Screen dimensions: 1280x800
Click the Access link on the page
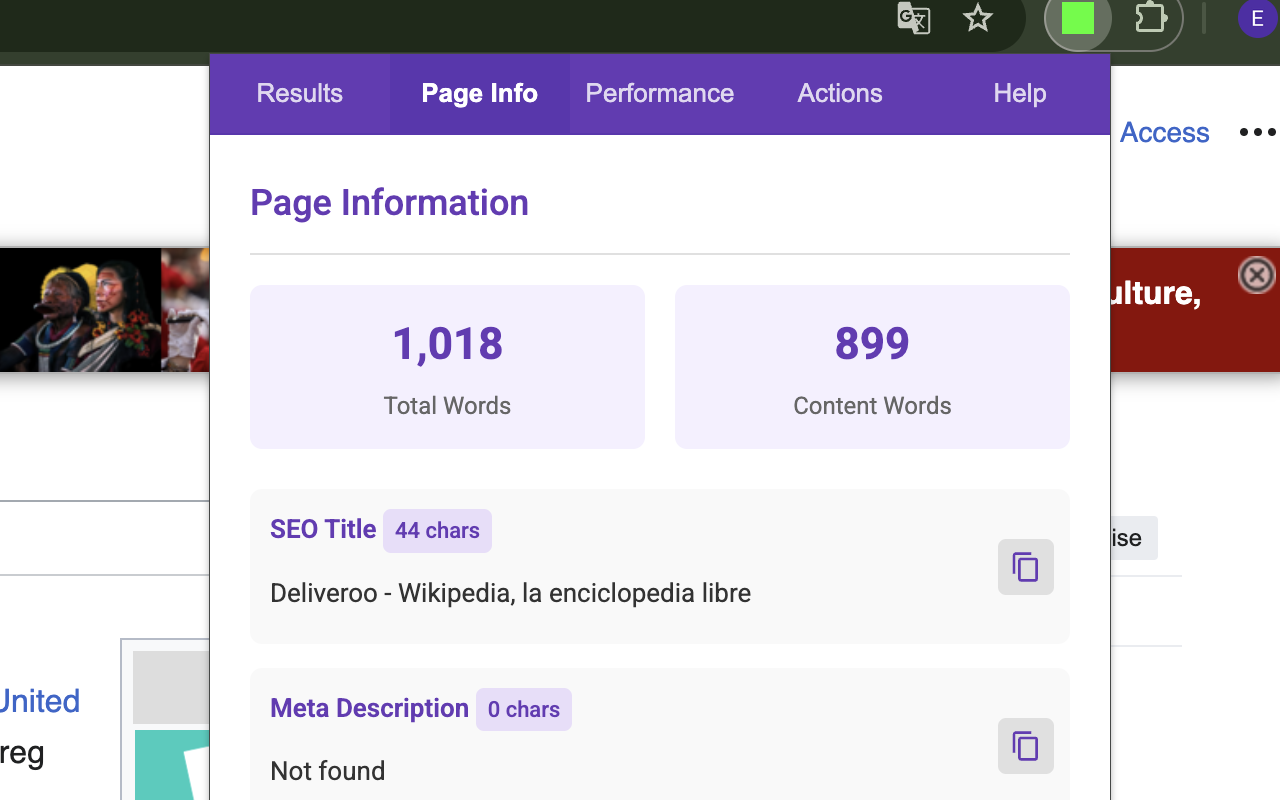(1164, 132)
